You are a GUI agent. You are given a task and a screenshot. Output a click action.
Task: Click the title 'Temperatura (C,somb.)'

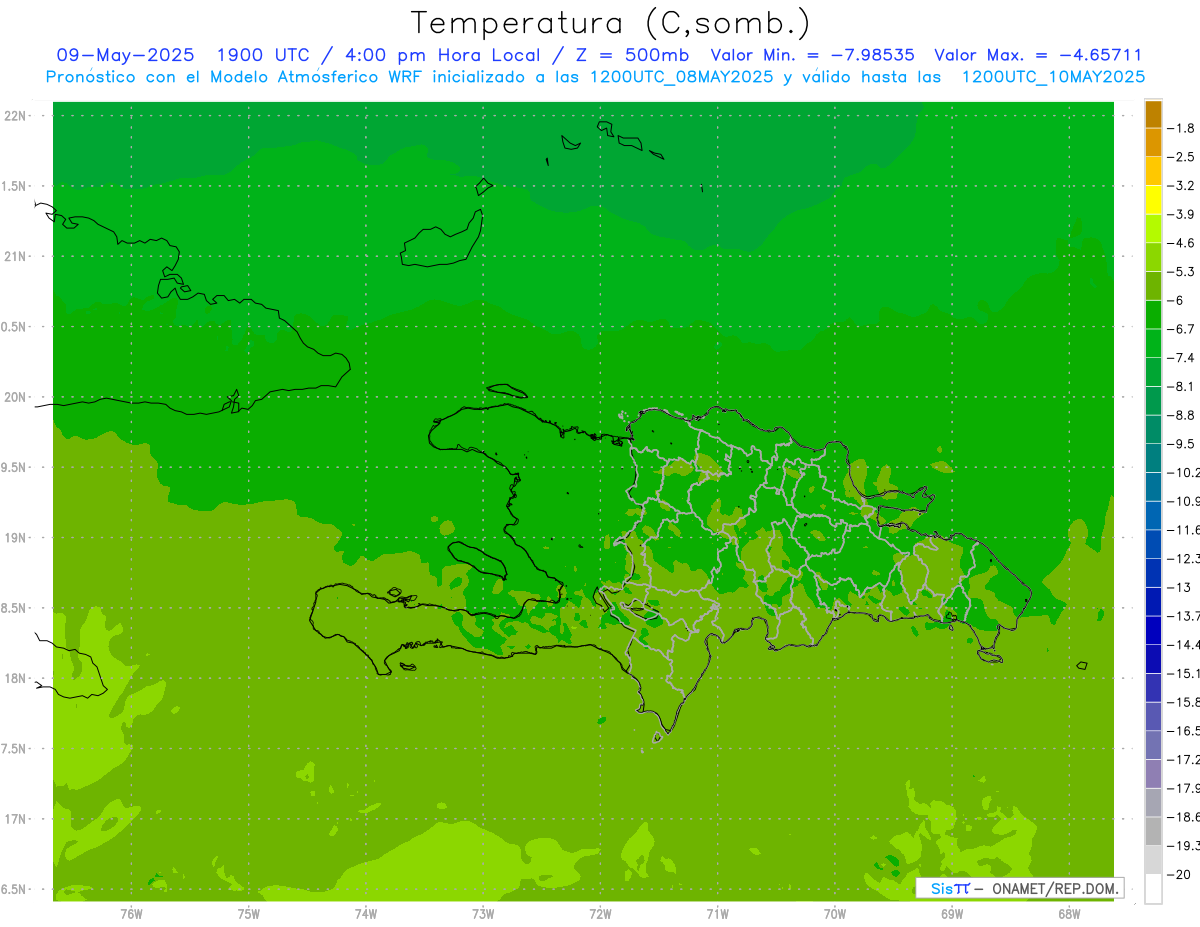[x=611, y=23]
